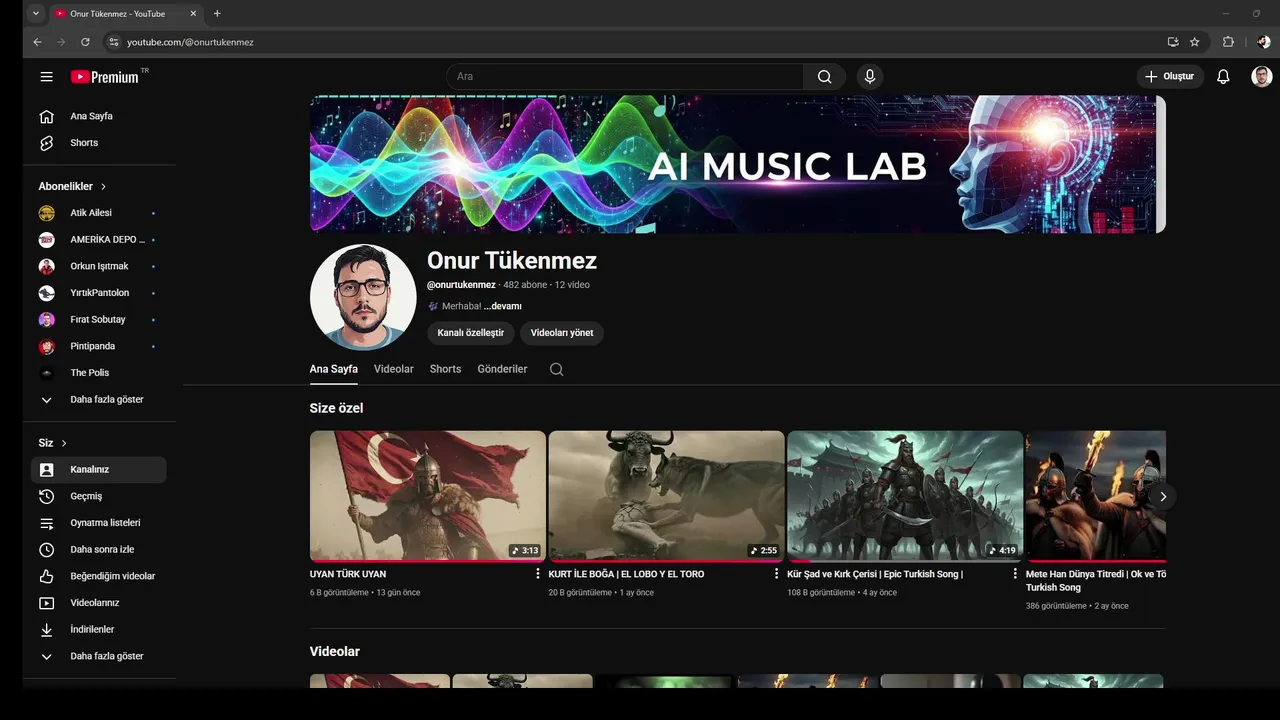1280x720 pixels.
Task: Open Kür Şad ve Kırk Çerisi title
Action: tap(875, 574)
